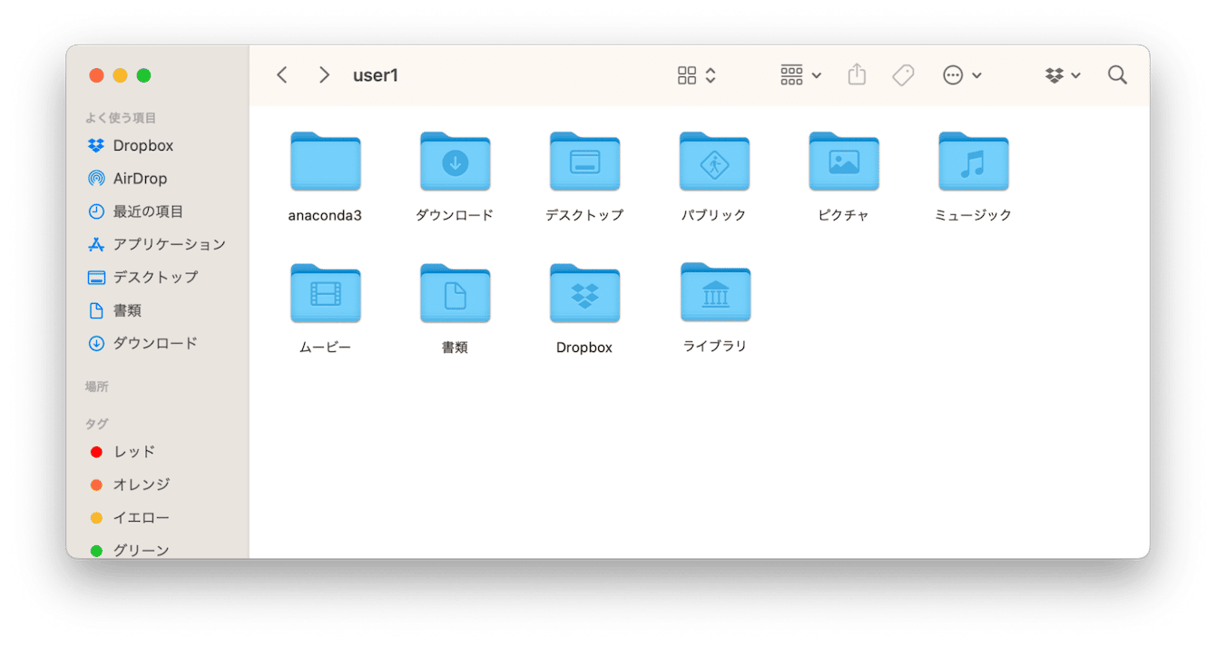Open the ダウンロード folder icon in main view

tap(455, 162)
